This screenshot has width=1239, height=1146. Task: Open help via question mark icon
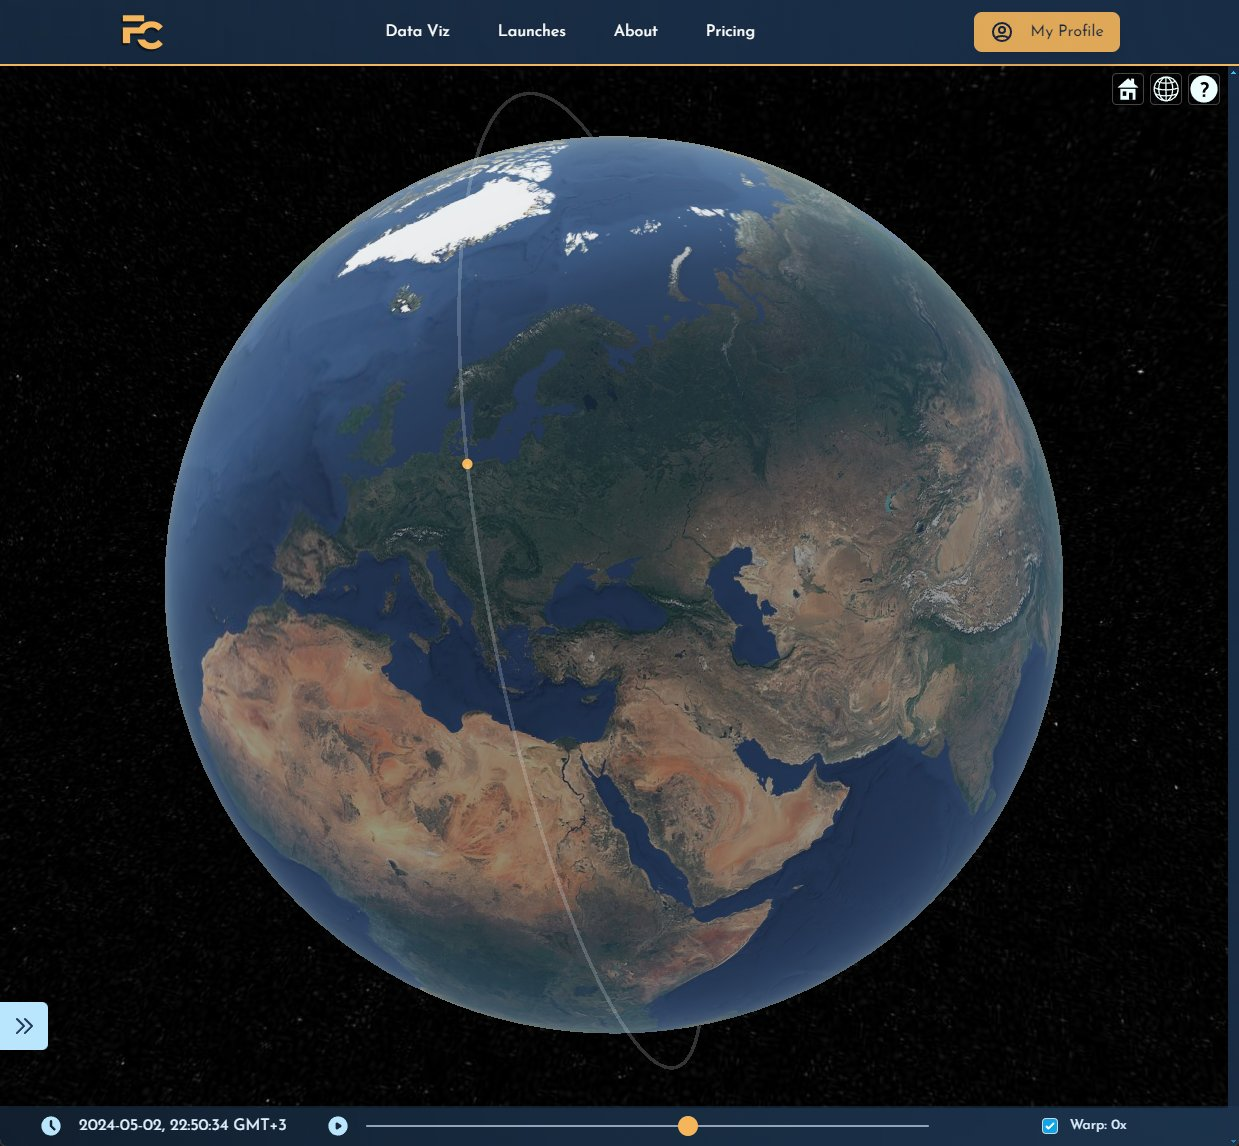click(1204, 89)
